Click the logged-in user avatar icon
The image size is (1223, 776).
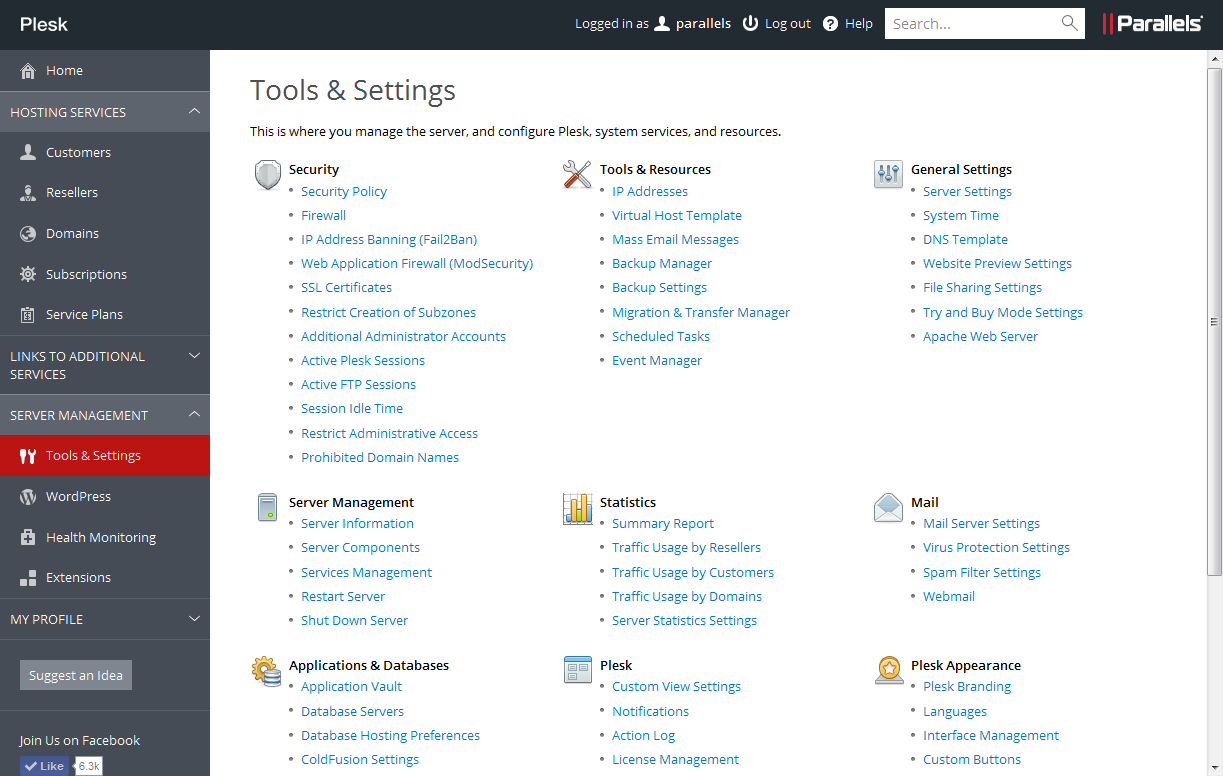[661, 23]
